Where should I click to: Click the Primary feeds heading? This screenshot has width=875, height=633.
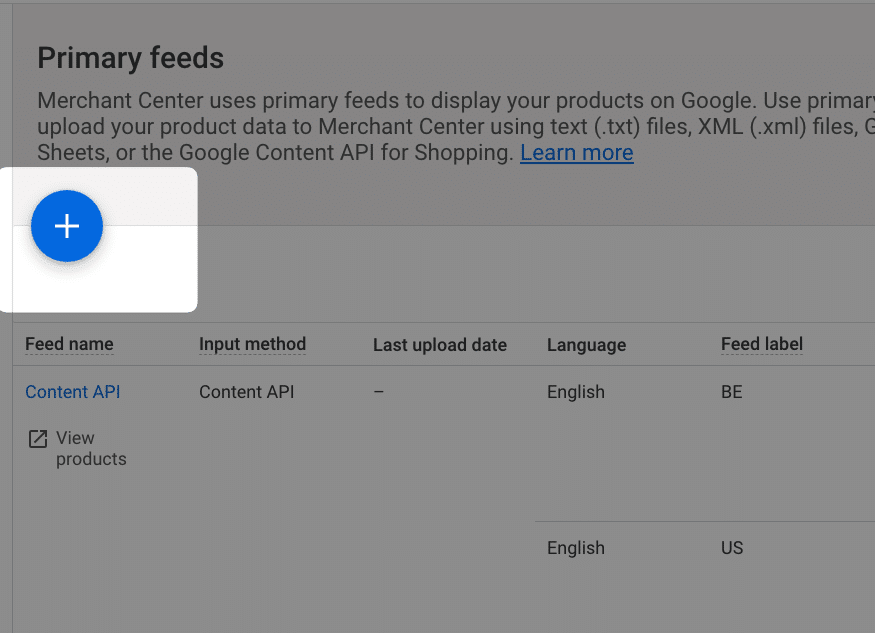(x=131, y=58)
